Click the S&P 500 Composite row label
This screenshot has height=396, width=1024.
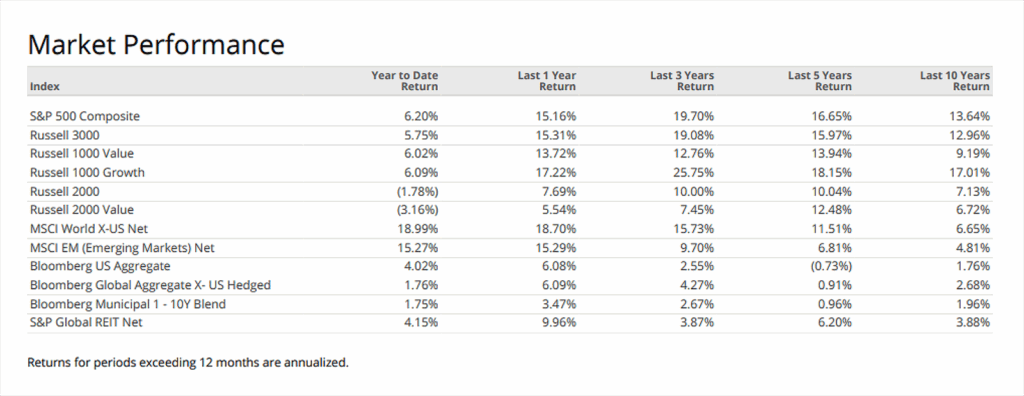click(x=85, y=116)
